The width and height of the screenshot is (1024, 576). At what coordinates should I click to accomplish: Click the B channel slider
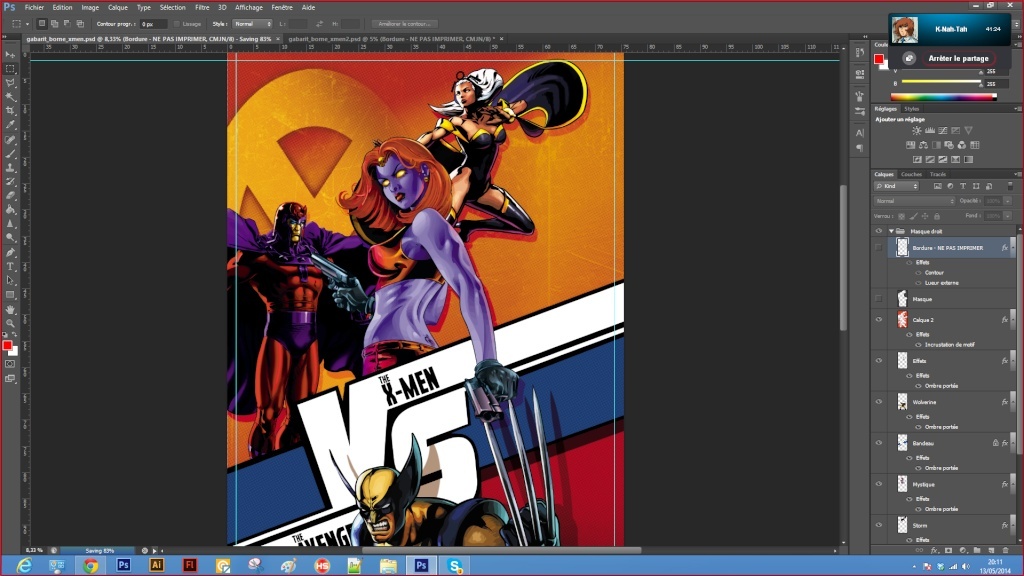click(x=941, y=83)
